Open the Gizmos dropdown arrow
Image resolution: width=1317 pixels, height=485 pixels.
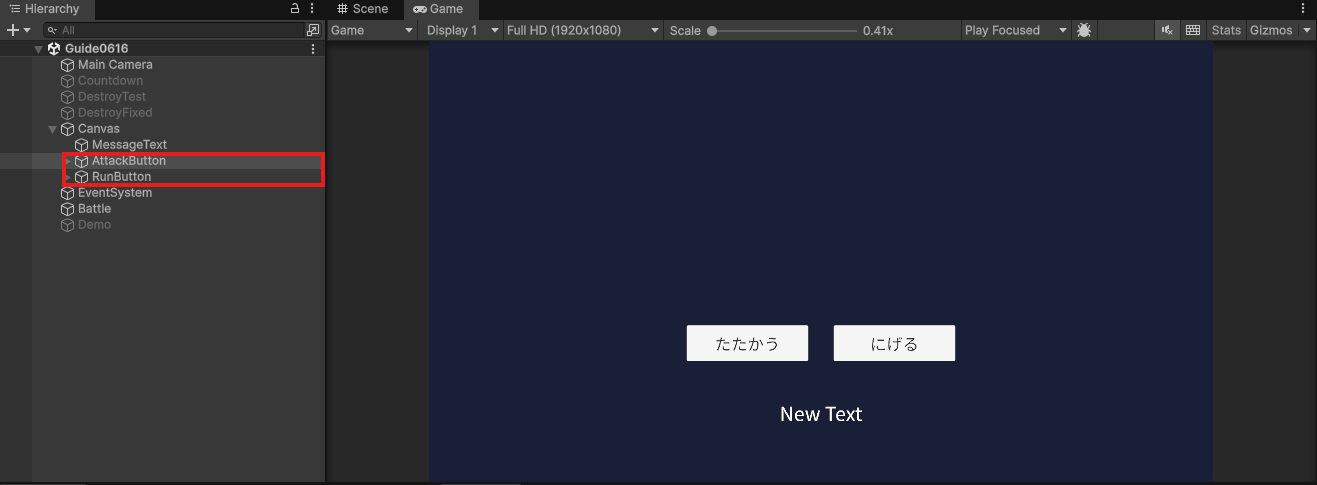pyautogui.click(x=1306, y=30)
